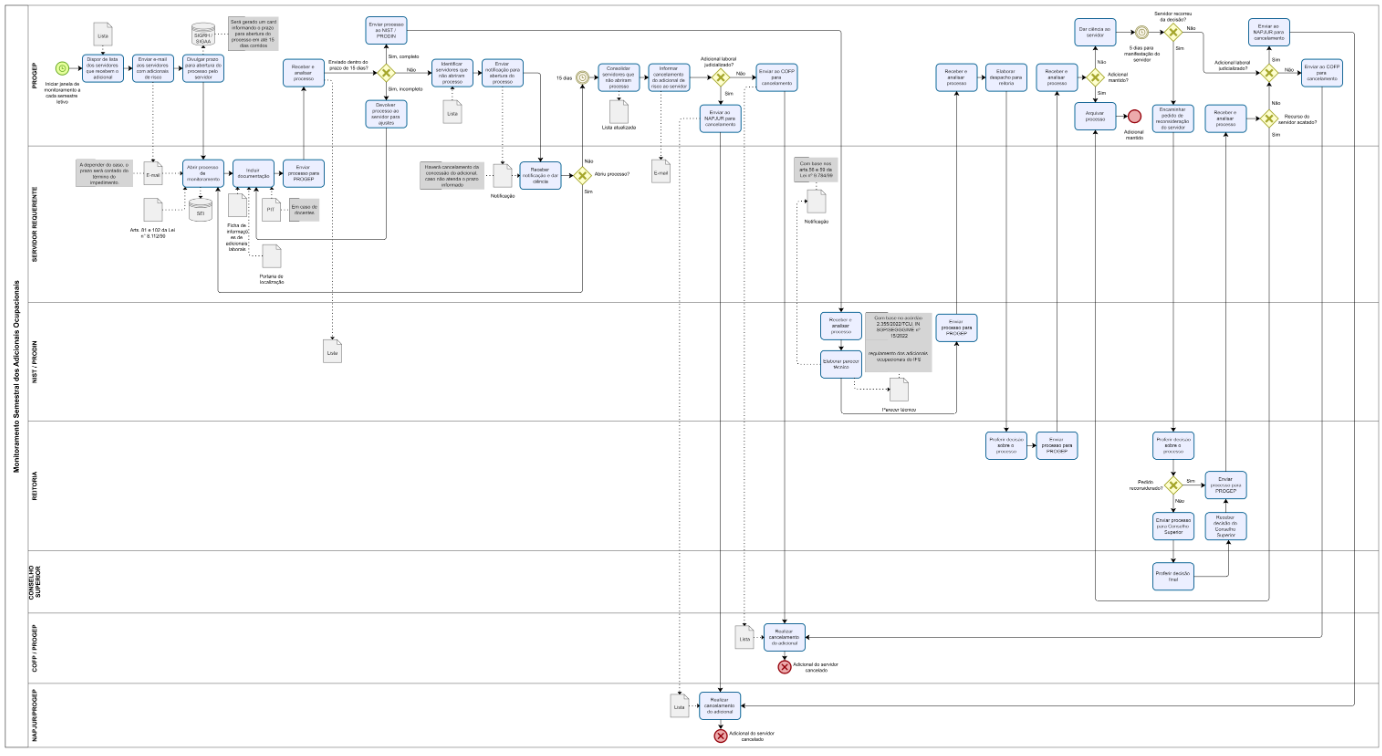The height and width of the screenshot is (756, 1382).
Task: Select the 'Portaria de localização' document
Action: pos(271,256)
